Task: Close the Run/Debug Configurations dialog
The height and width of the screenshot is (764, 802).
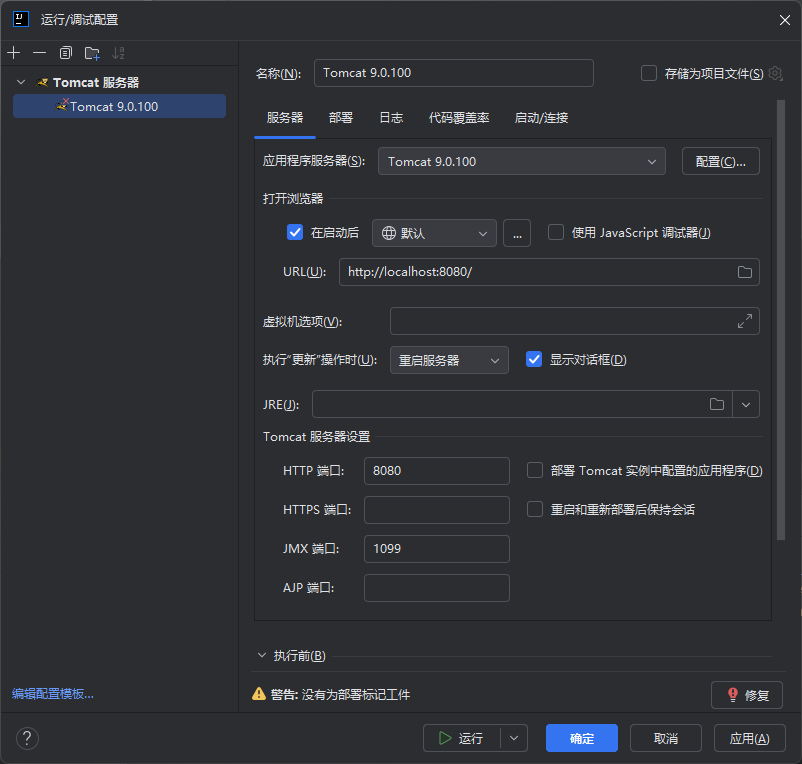Action: pyautogui.click(x=785, y=20)
